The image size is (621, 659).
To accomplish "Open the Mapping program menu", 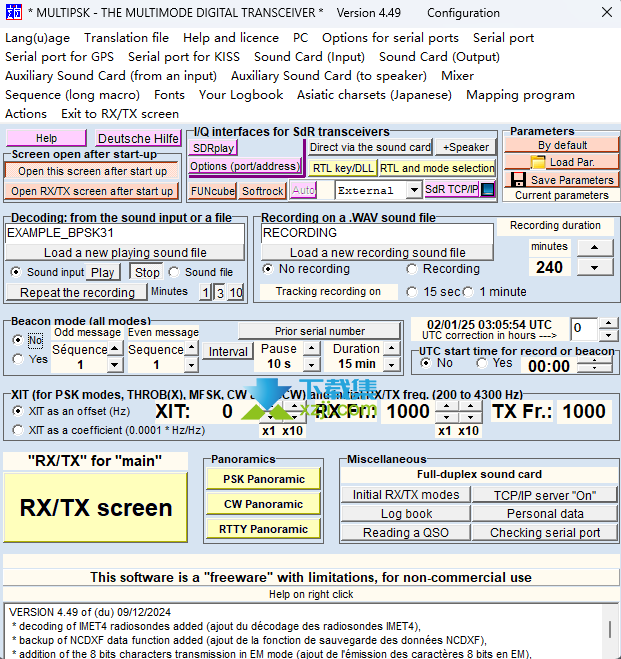I will 520,95.
